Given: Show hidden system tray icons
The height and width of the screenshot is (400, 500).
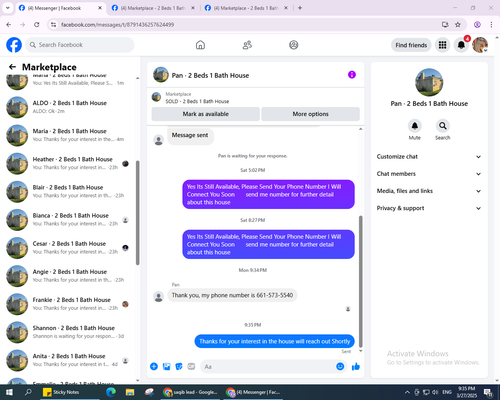Looking at the screenshot, I should tap(407, 392).
